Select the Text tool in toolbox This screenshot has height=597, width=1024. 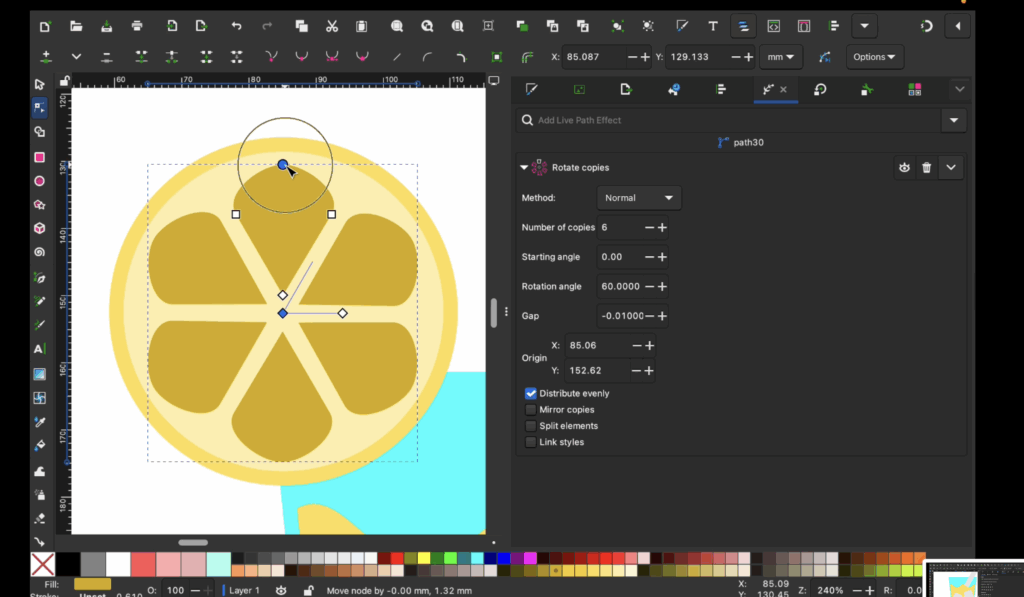[39, 349]
